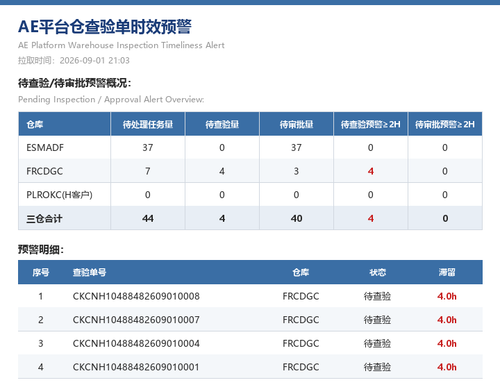
Task: Click the 待审批量 column header
Action: [296, 124]
